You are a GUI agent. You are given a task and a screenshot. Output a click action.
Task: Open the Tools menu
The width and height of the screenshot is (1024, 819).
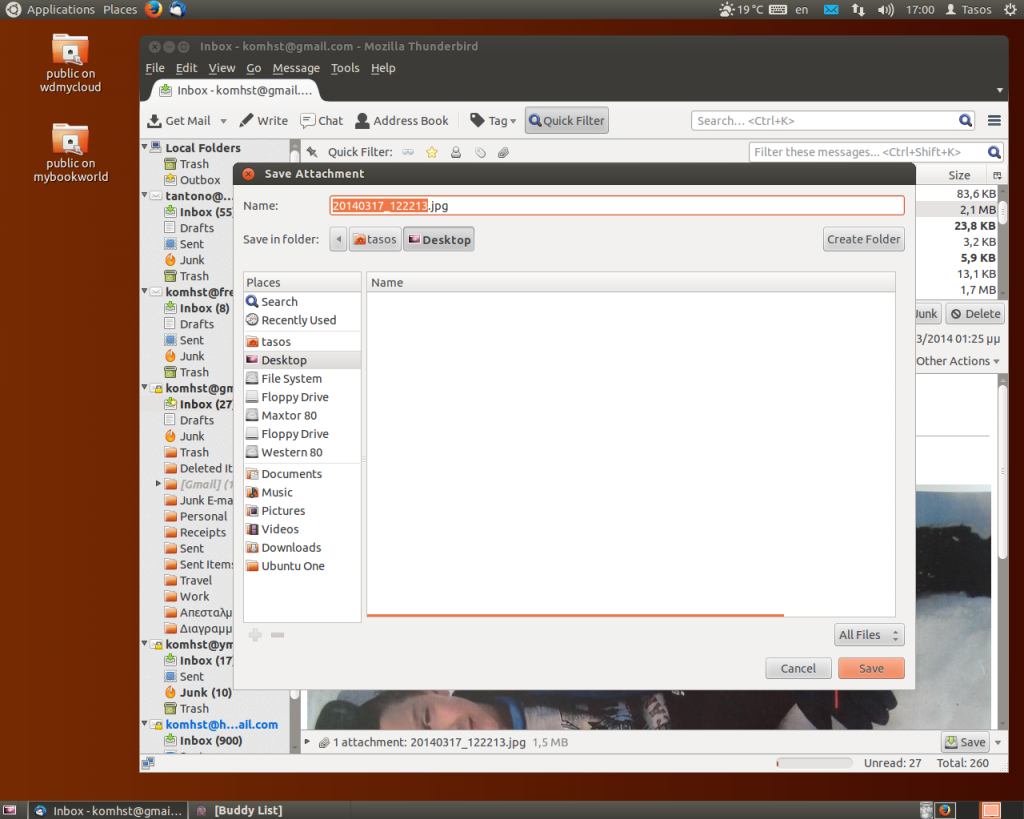coord(345,68)
